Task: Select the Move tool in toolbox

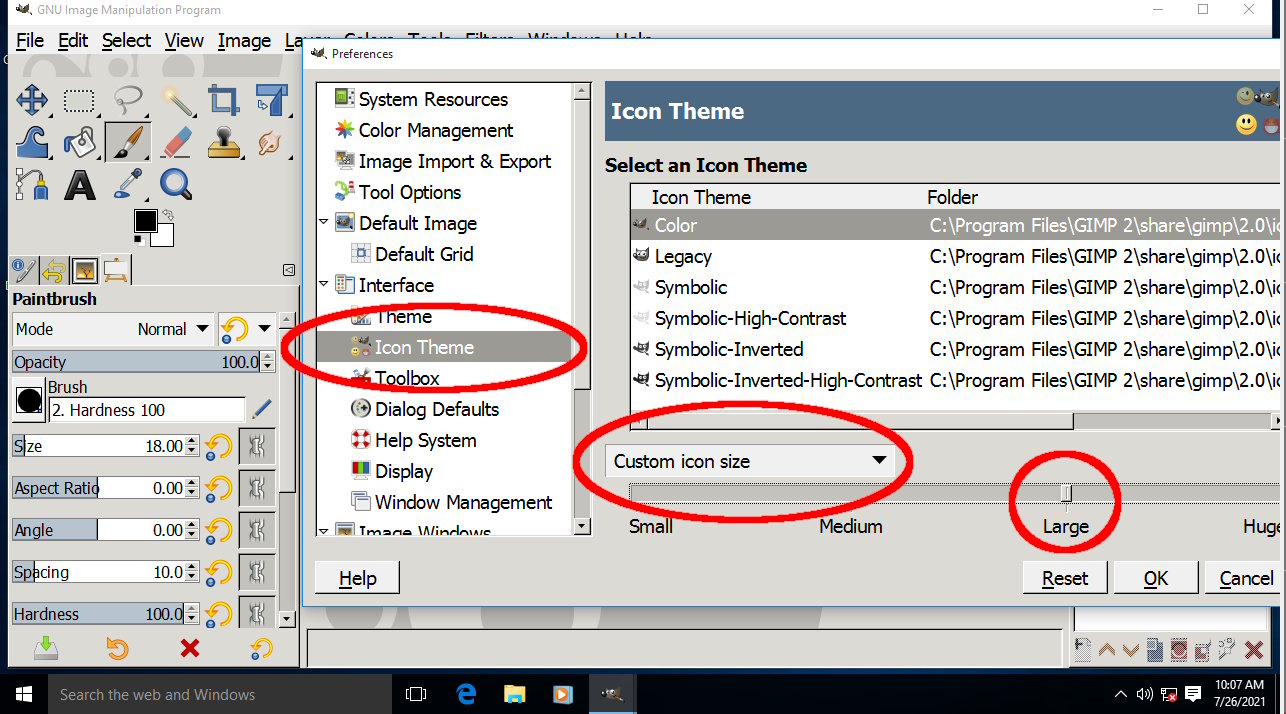Action: 32,100
